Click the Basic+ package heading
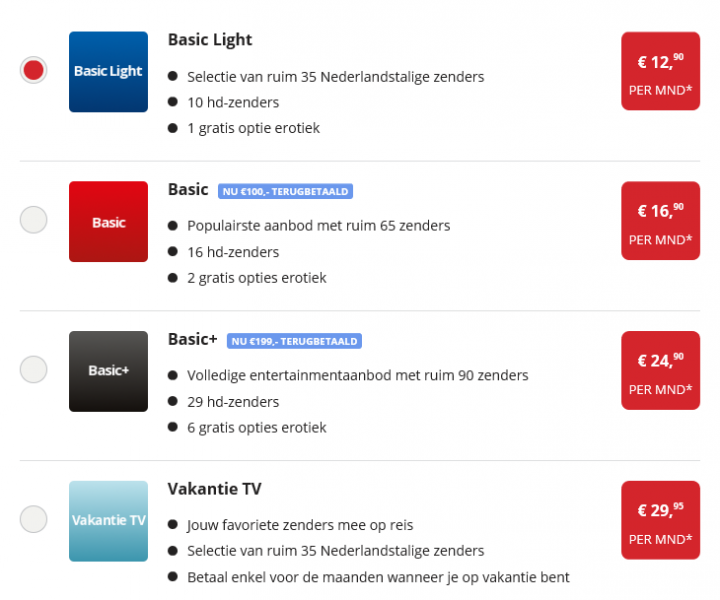The height and width of the screenshot is (600, 720). [192, 340]
